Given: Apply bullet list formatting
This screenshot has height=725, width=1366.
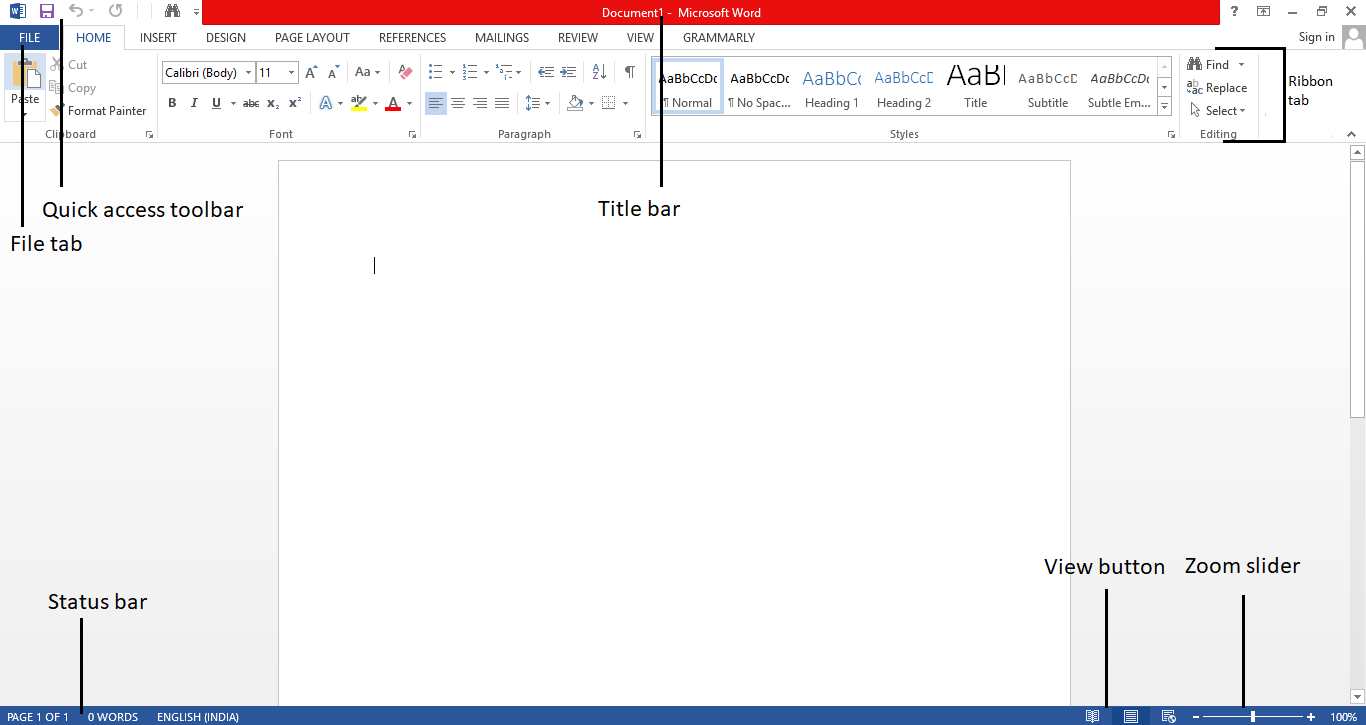Looking at the screenshot, I should coord(434,72).
